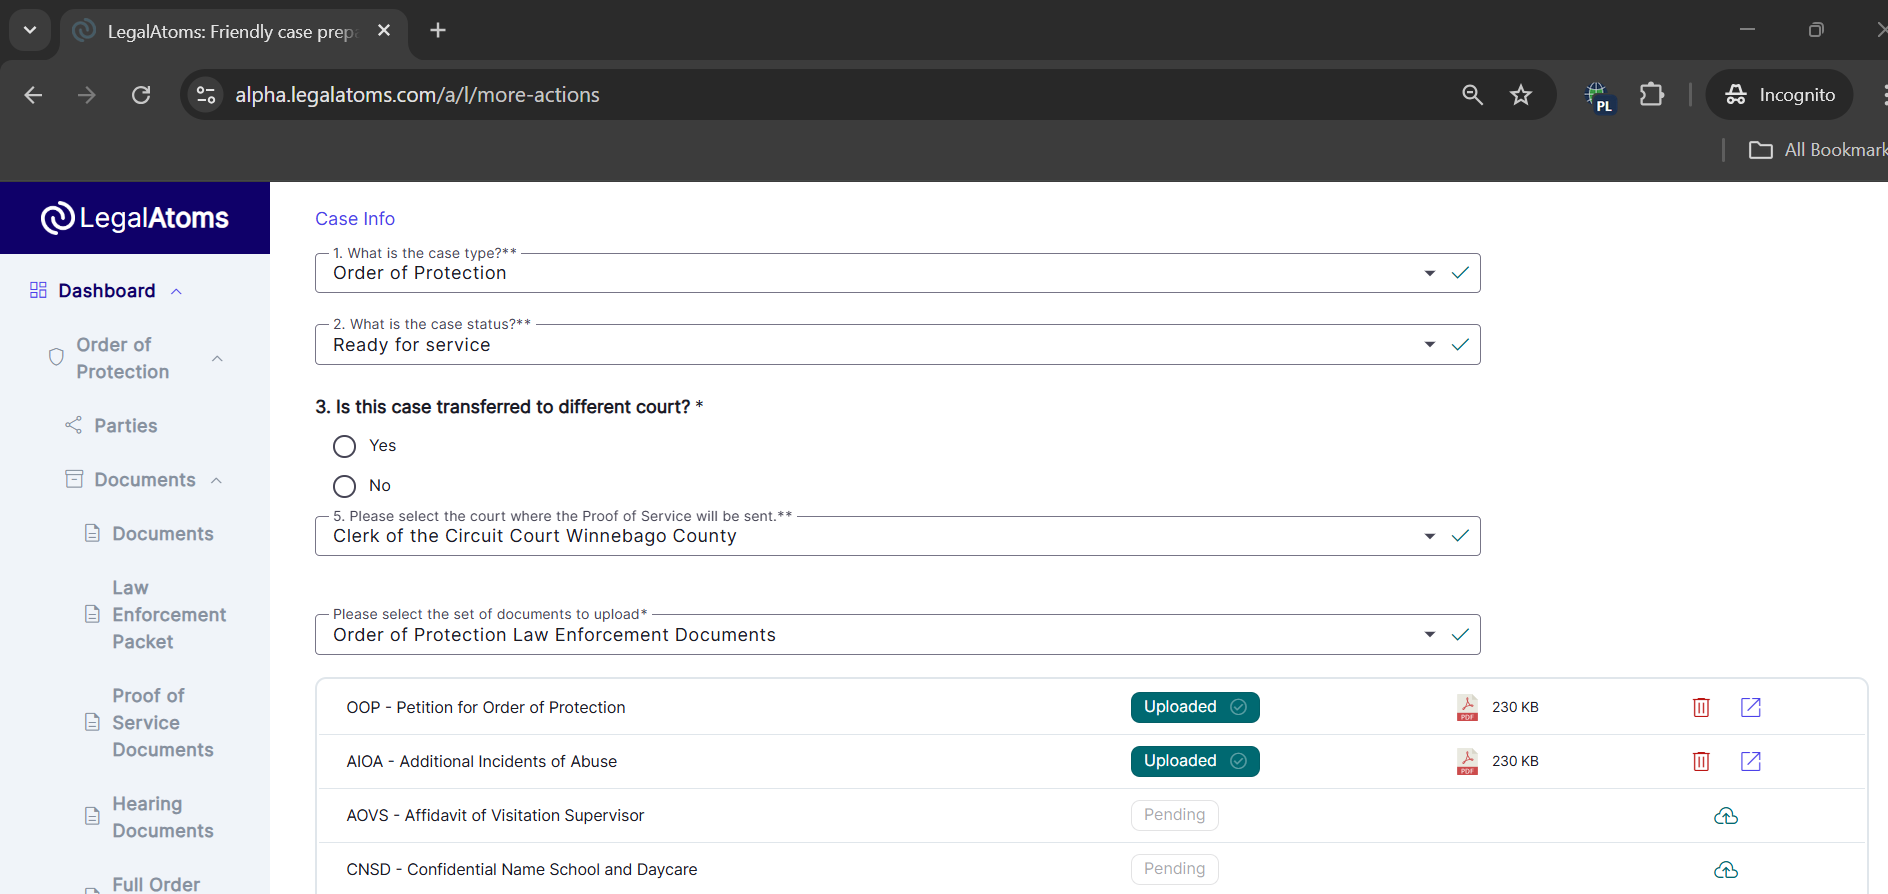Expand the Proof of Service court dropdown
Image resolution: width=1888 pixels, height=894 pixels.
[x=1429, y=537]
